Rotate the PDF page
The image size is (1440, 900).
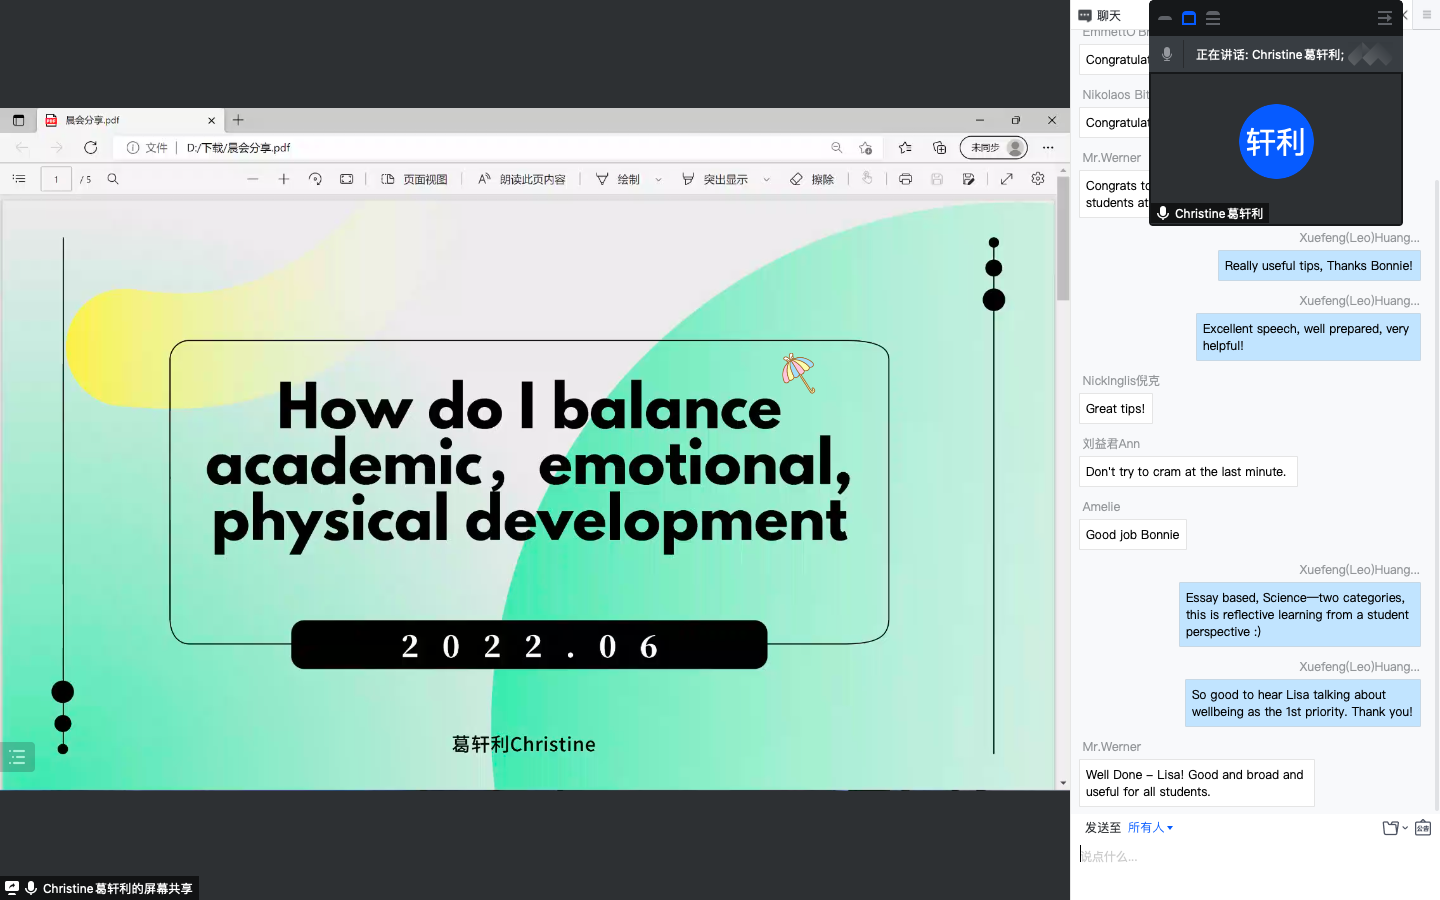click(315, 179)
